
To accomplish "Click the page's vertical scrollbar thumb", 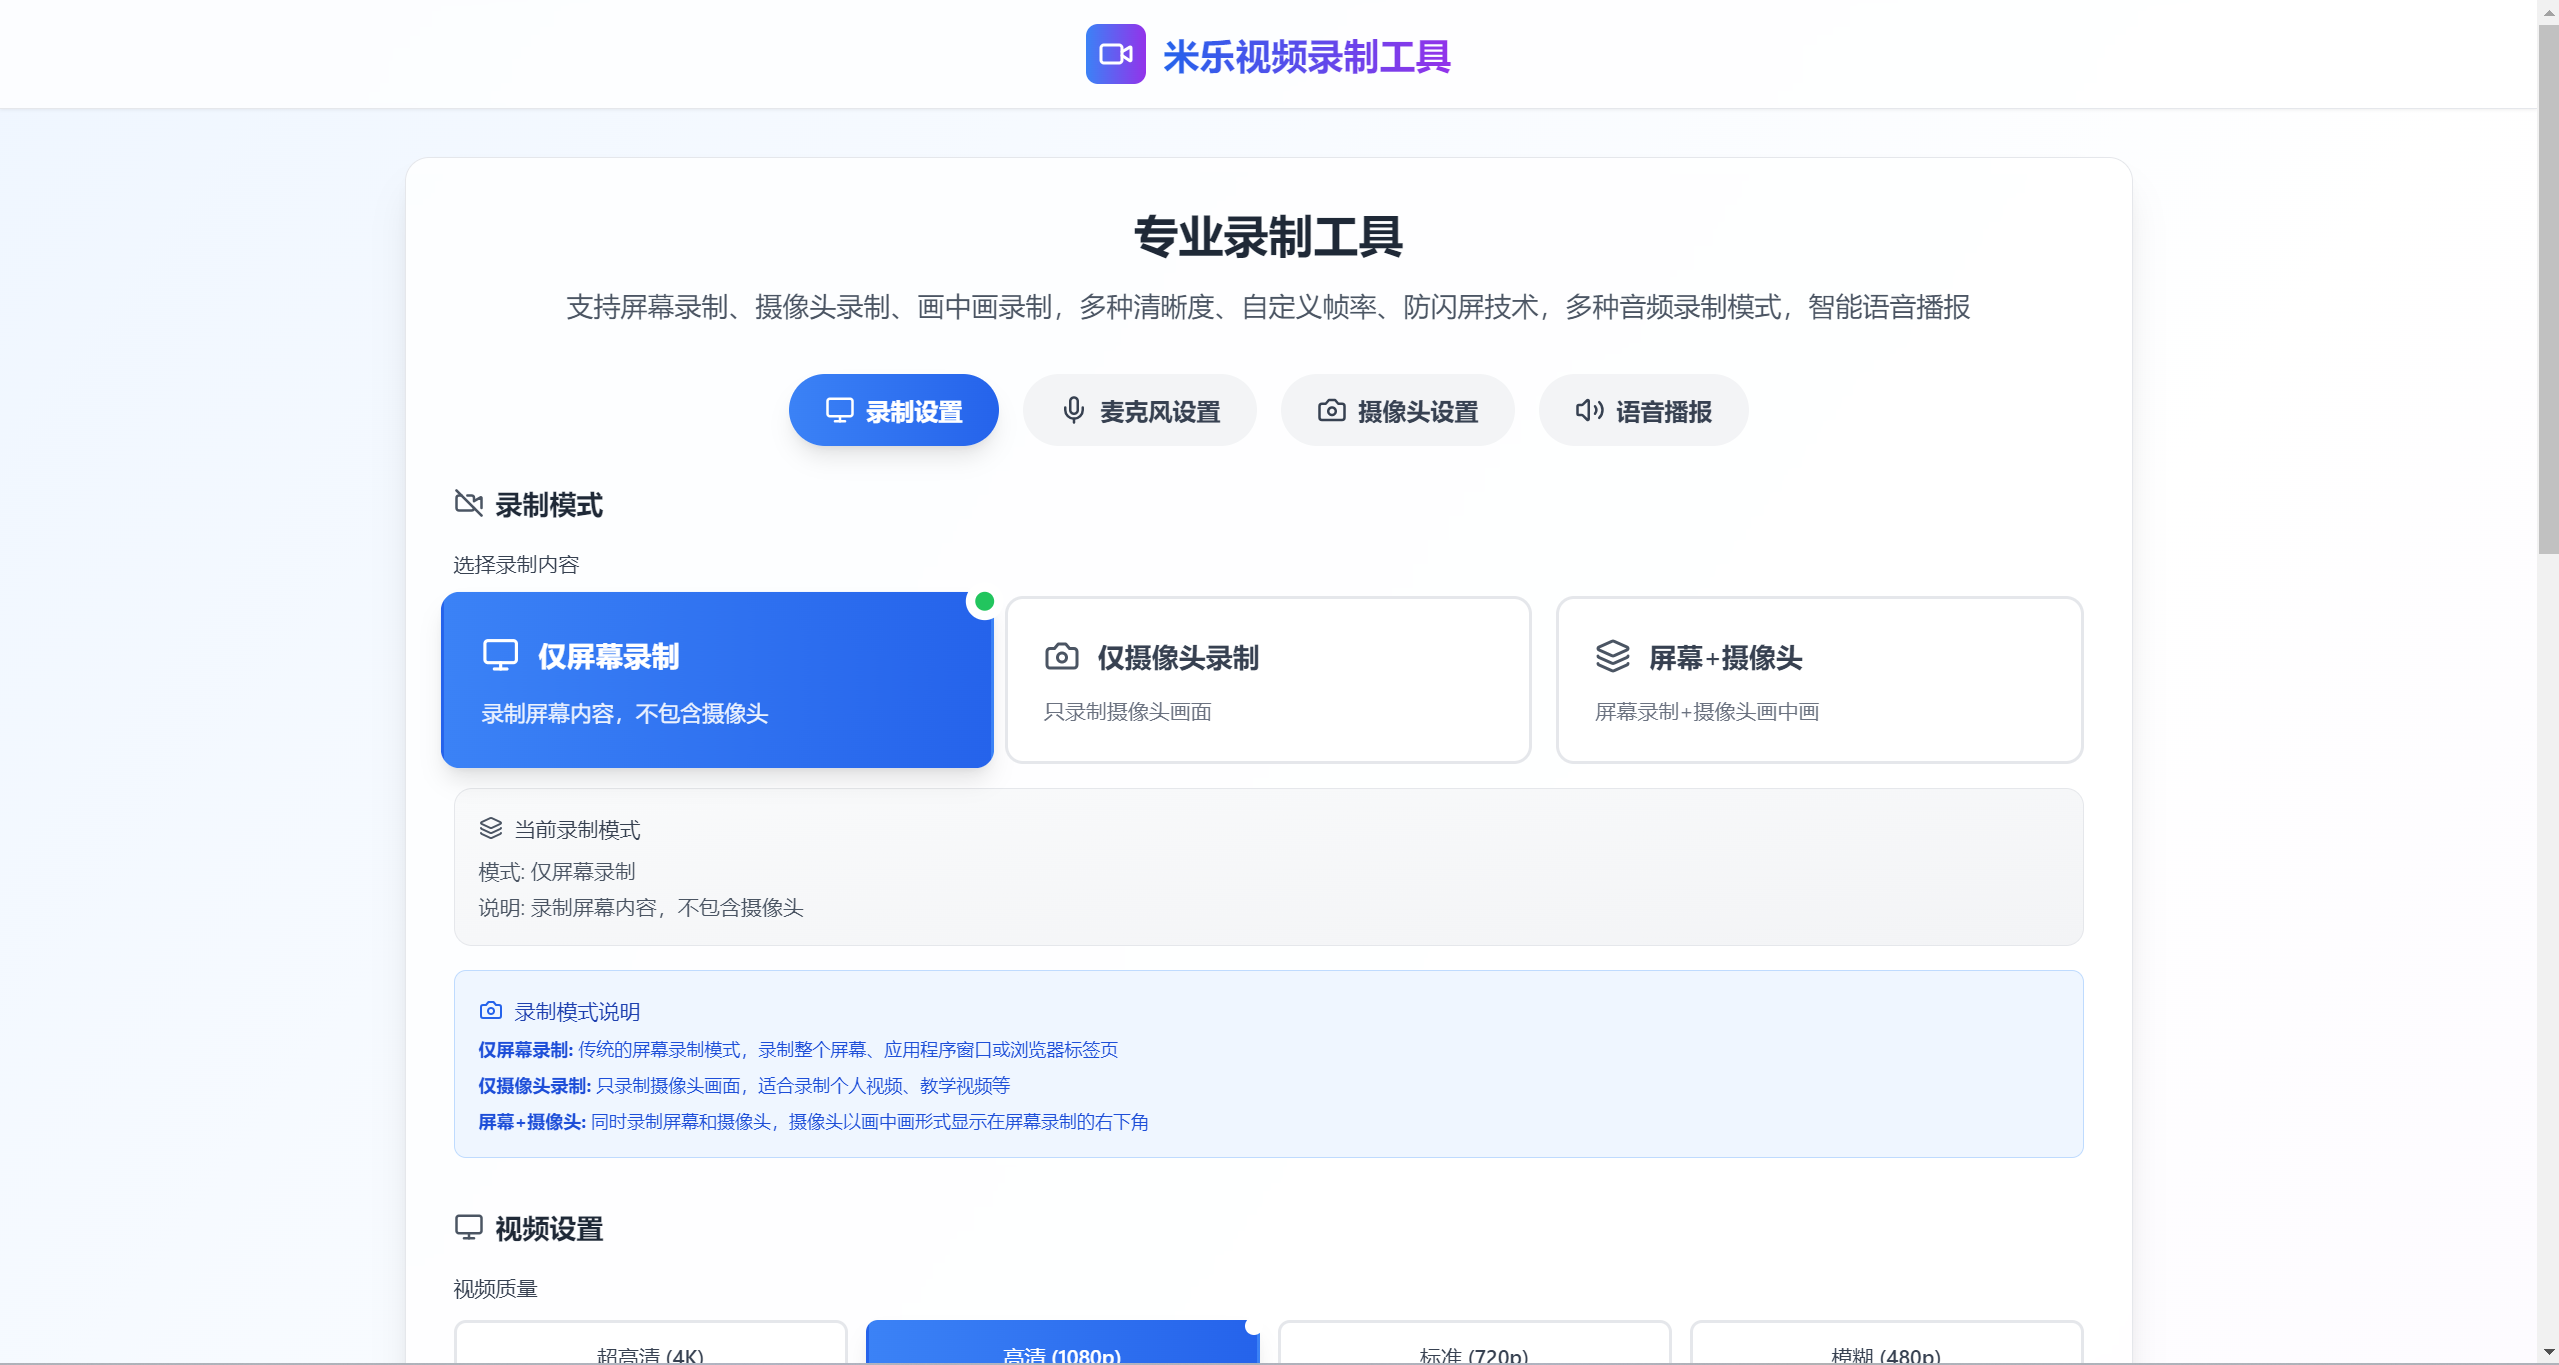I will click(x=2547, y=290).
